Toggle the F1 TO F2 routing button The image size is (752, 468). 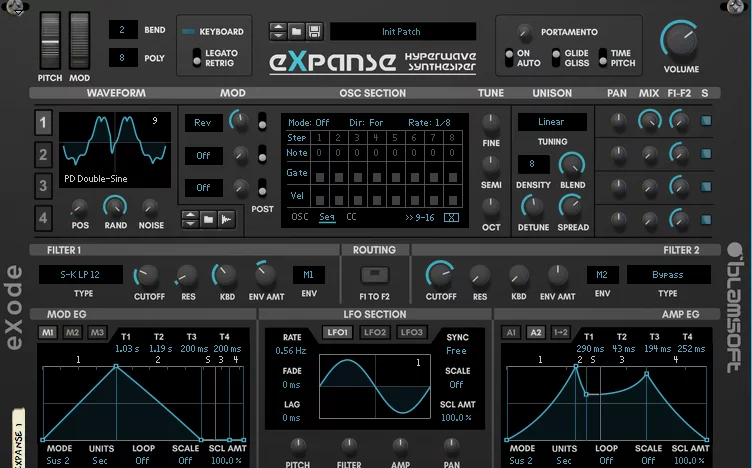point(375,275)
